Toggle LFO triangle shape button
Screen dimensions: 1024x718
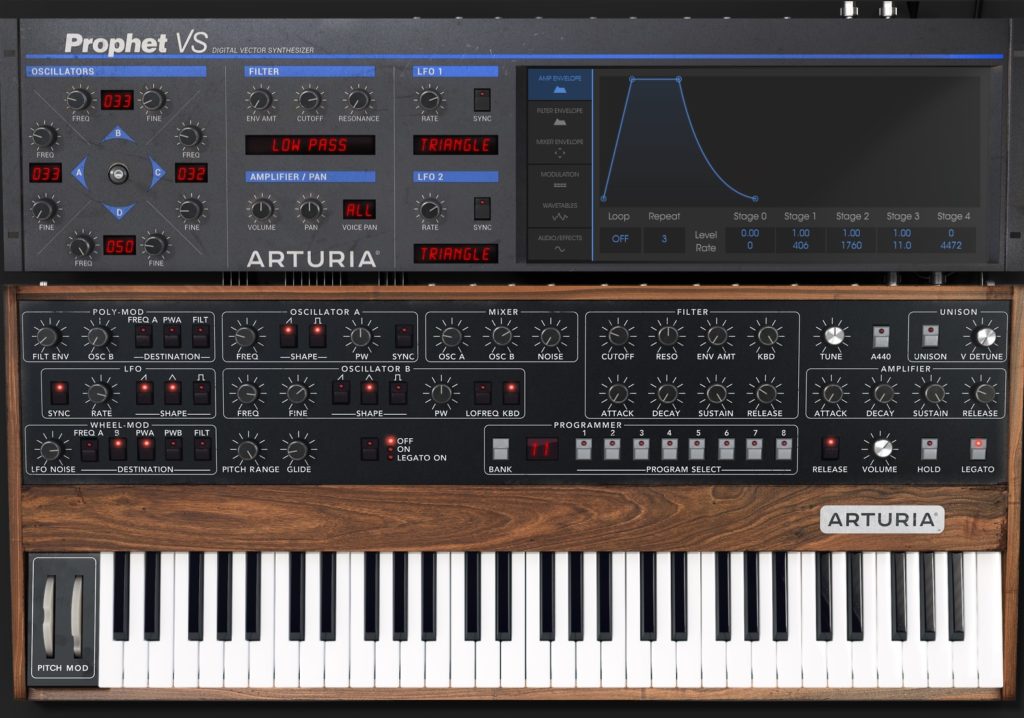[172, 392]
